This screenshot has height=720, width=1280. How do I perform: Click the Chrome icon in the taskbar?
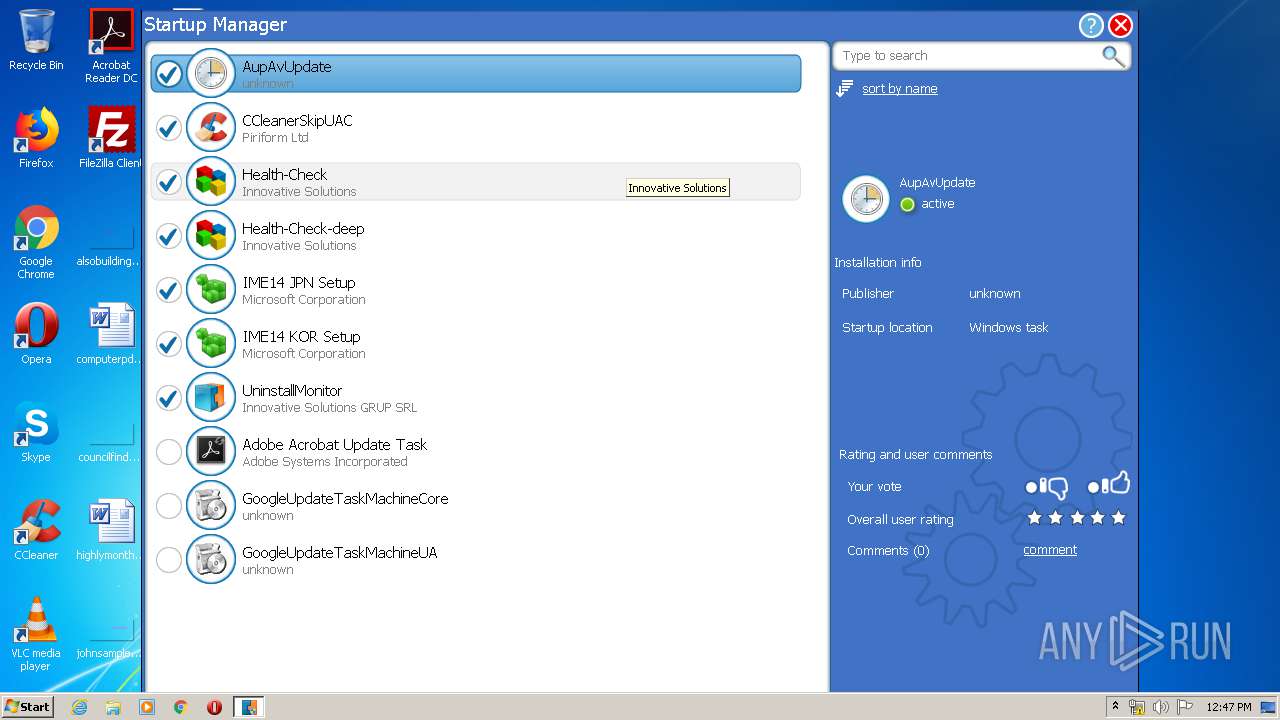click(181, 707)
